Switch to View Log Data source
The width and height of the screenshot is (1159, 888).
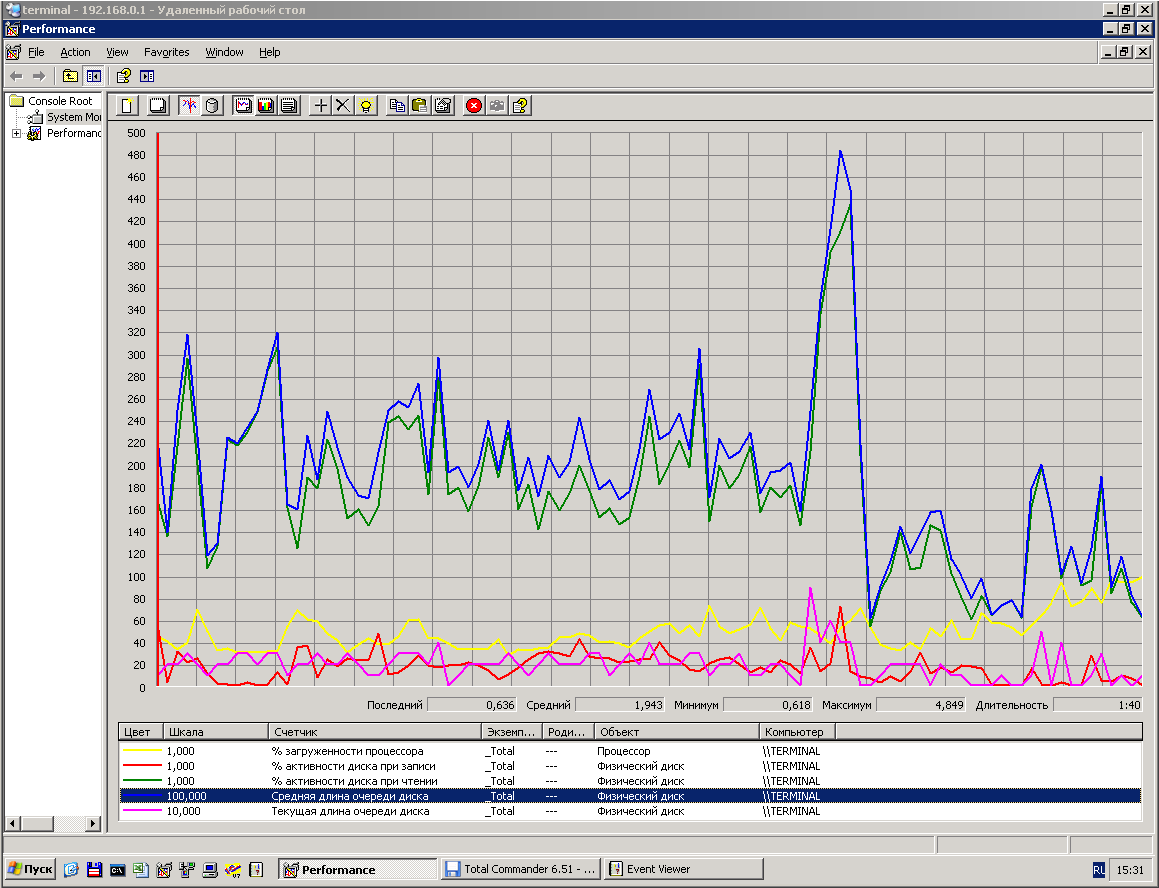pyautogui.click(x=212, y=105)
